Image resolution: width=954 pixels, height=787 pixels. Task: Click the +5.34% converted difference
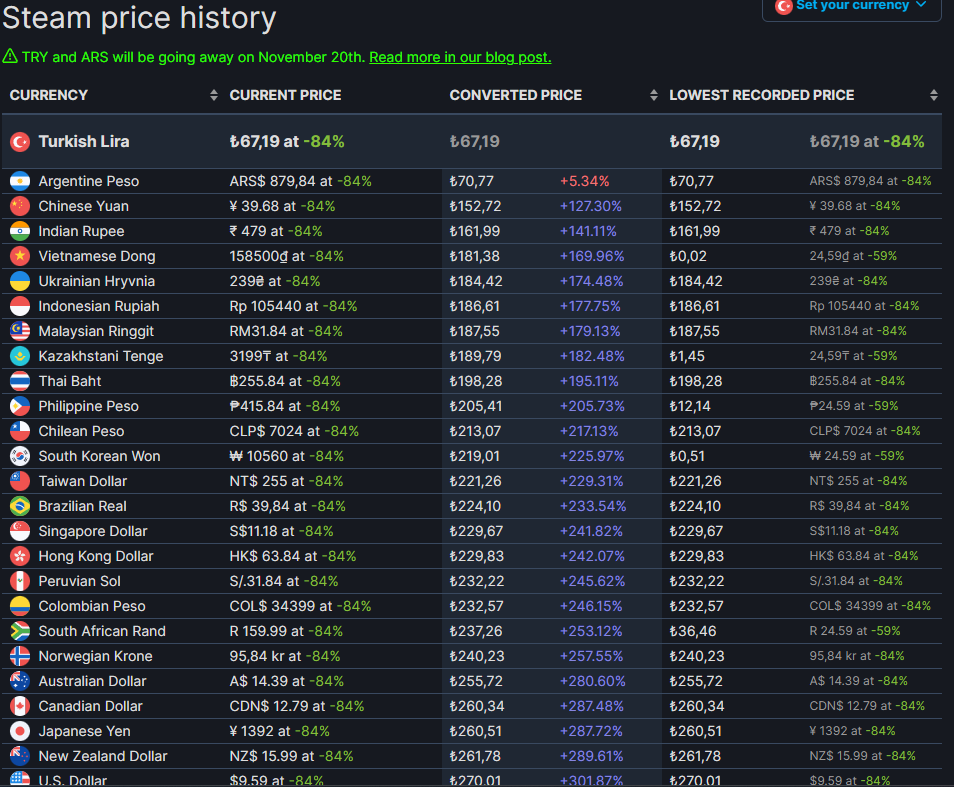[585, 181]
